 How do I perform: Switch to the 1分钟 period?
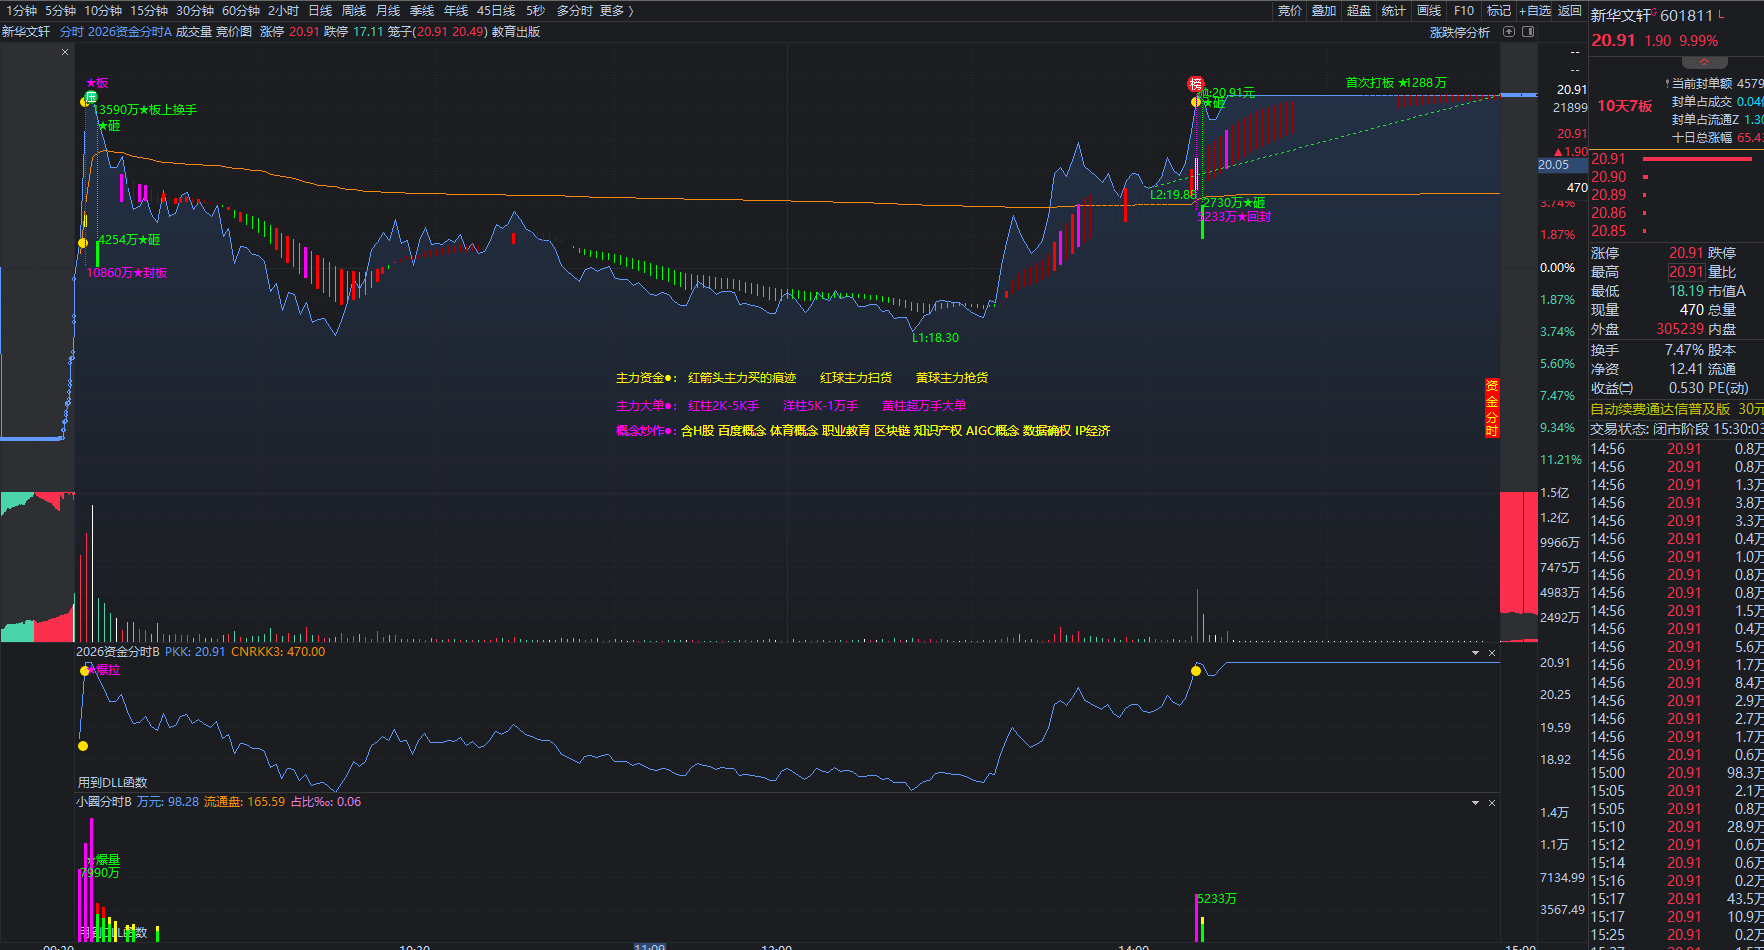click(21, 10)
